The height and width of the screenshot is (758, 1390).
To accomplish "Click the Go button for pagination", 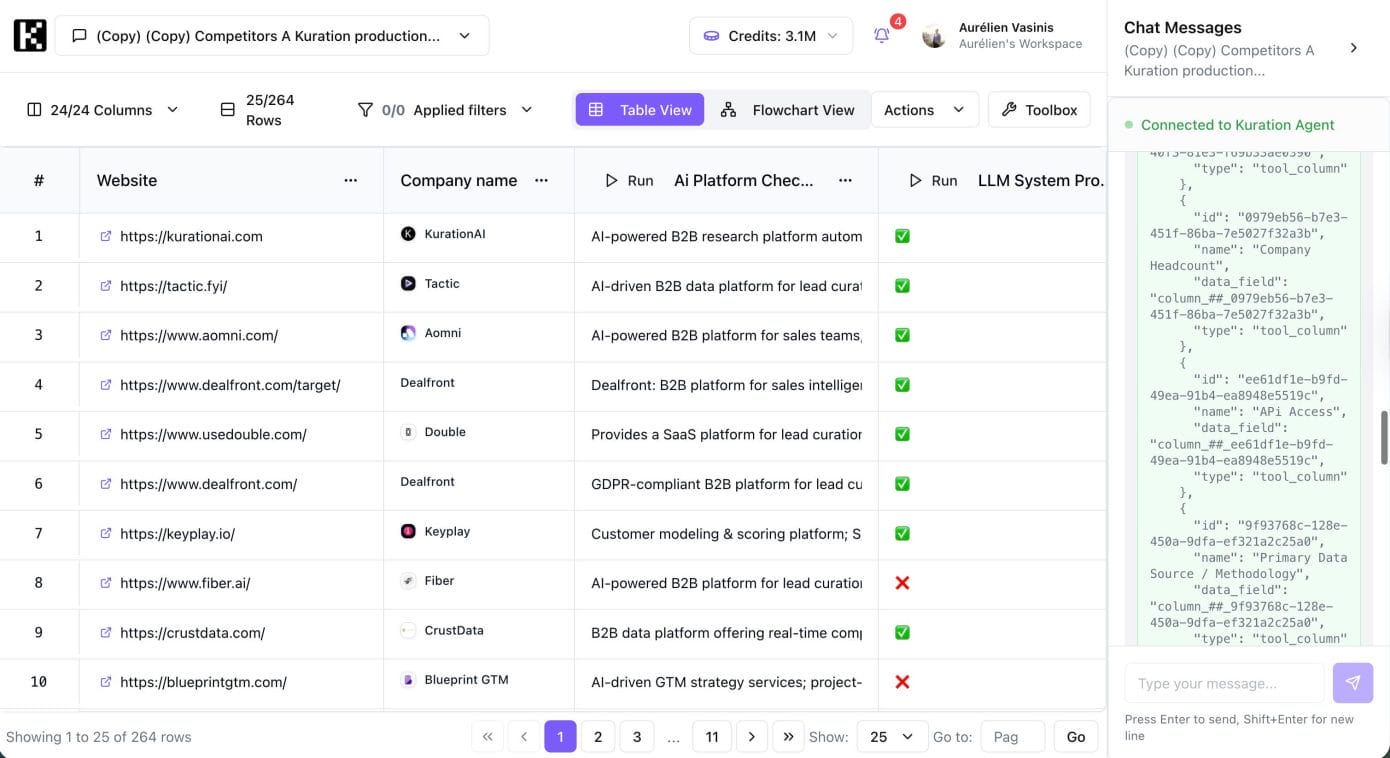I will click(1076, 737).
